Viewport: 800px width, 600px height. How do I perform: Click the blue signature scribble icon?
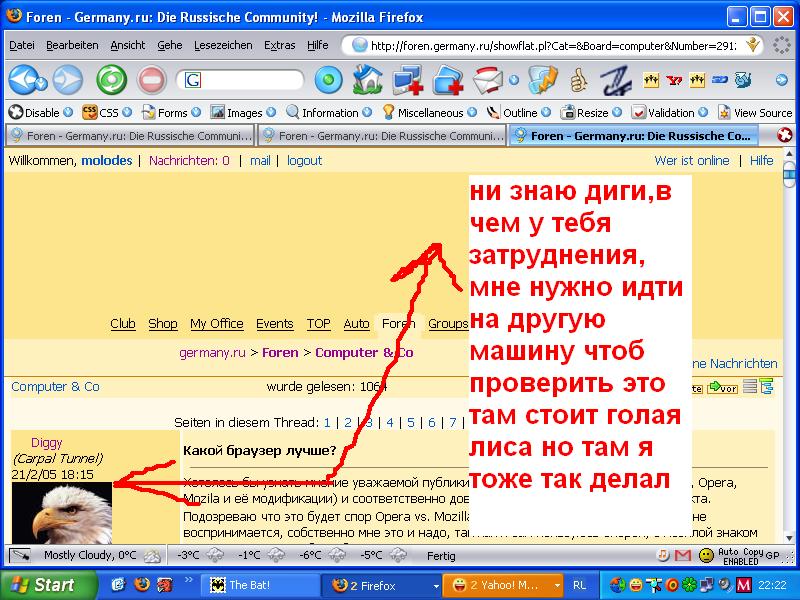tap(616, 80)
